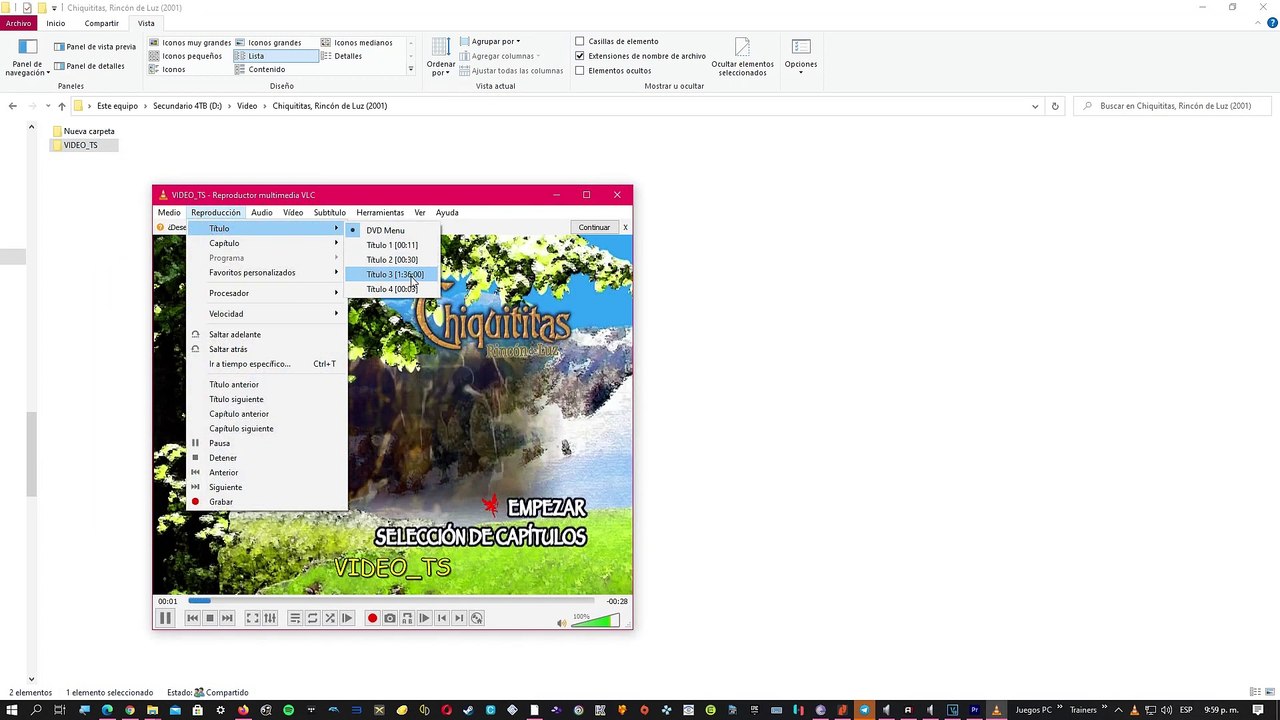Image resolution: width=1280 pixels, height=720 pixels.
Task: Click the Continuar button in VLC
Action: [x=594, y=227]
